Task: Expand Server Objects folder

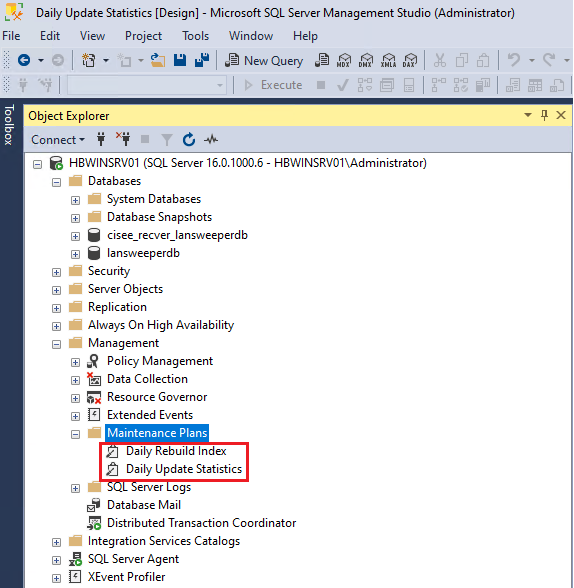Action: pyautogui.click(x=57, y=290)
